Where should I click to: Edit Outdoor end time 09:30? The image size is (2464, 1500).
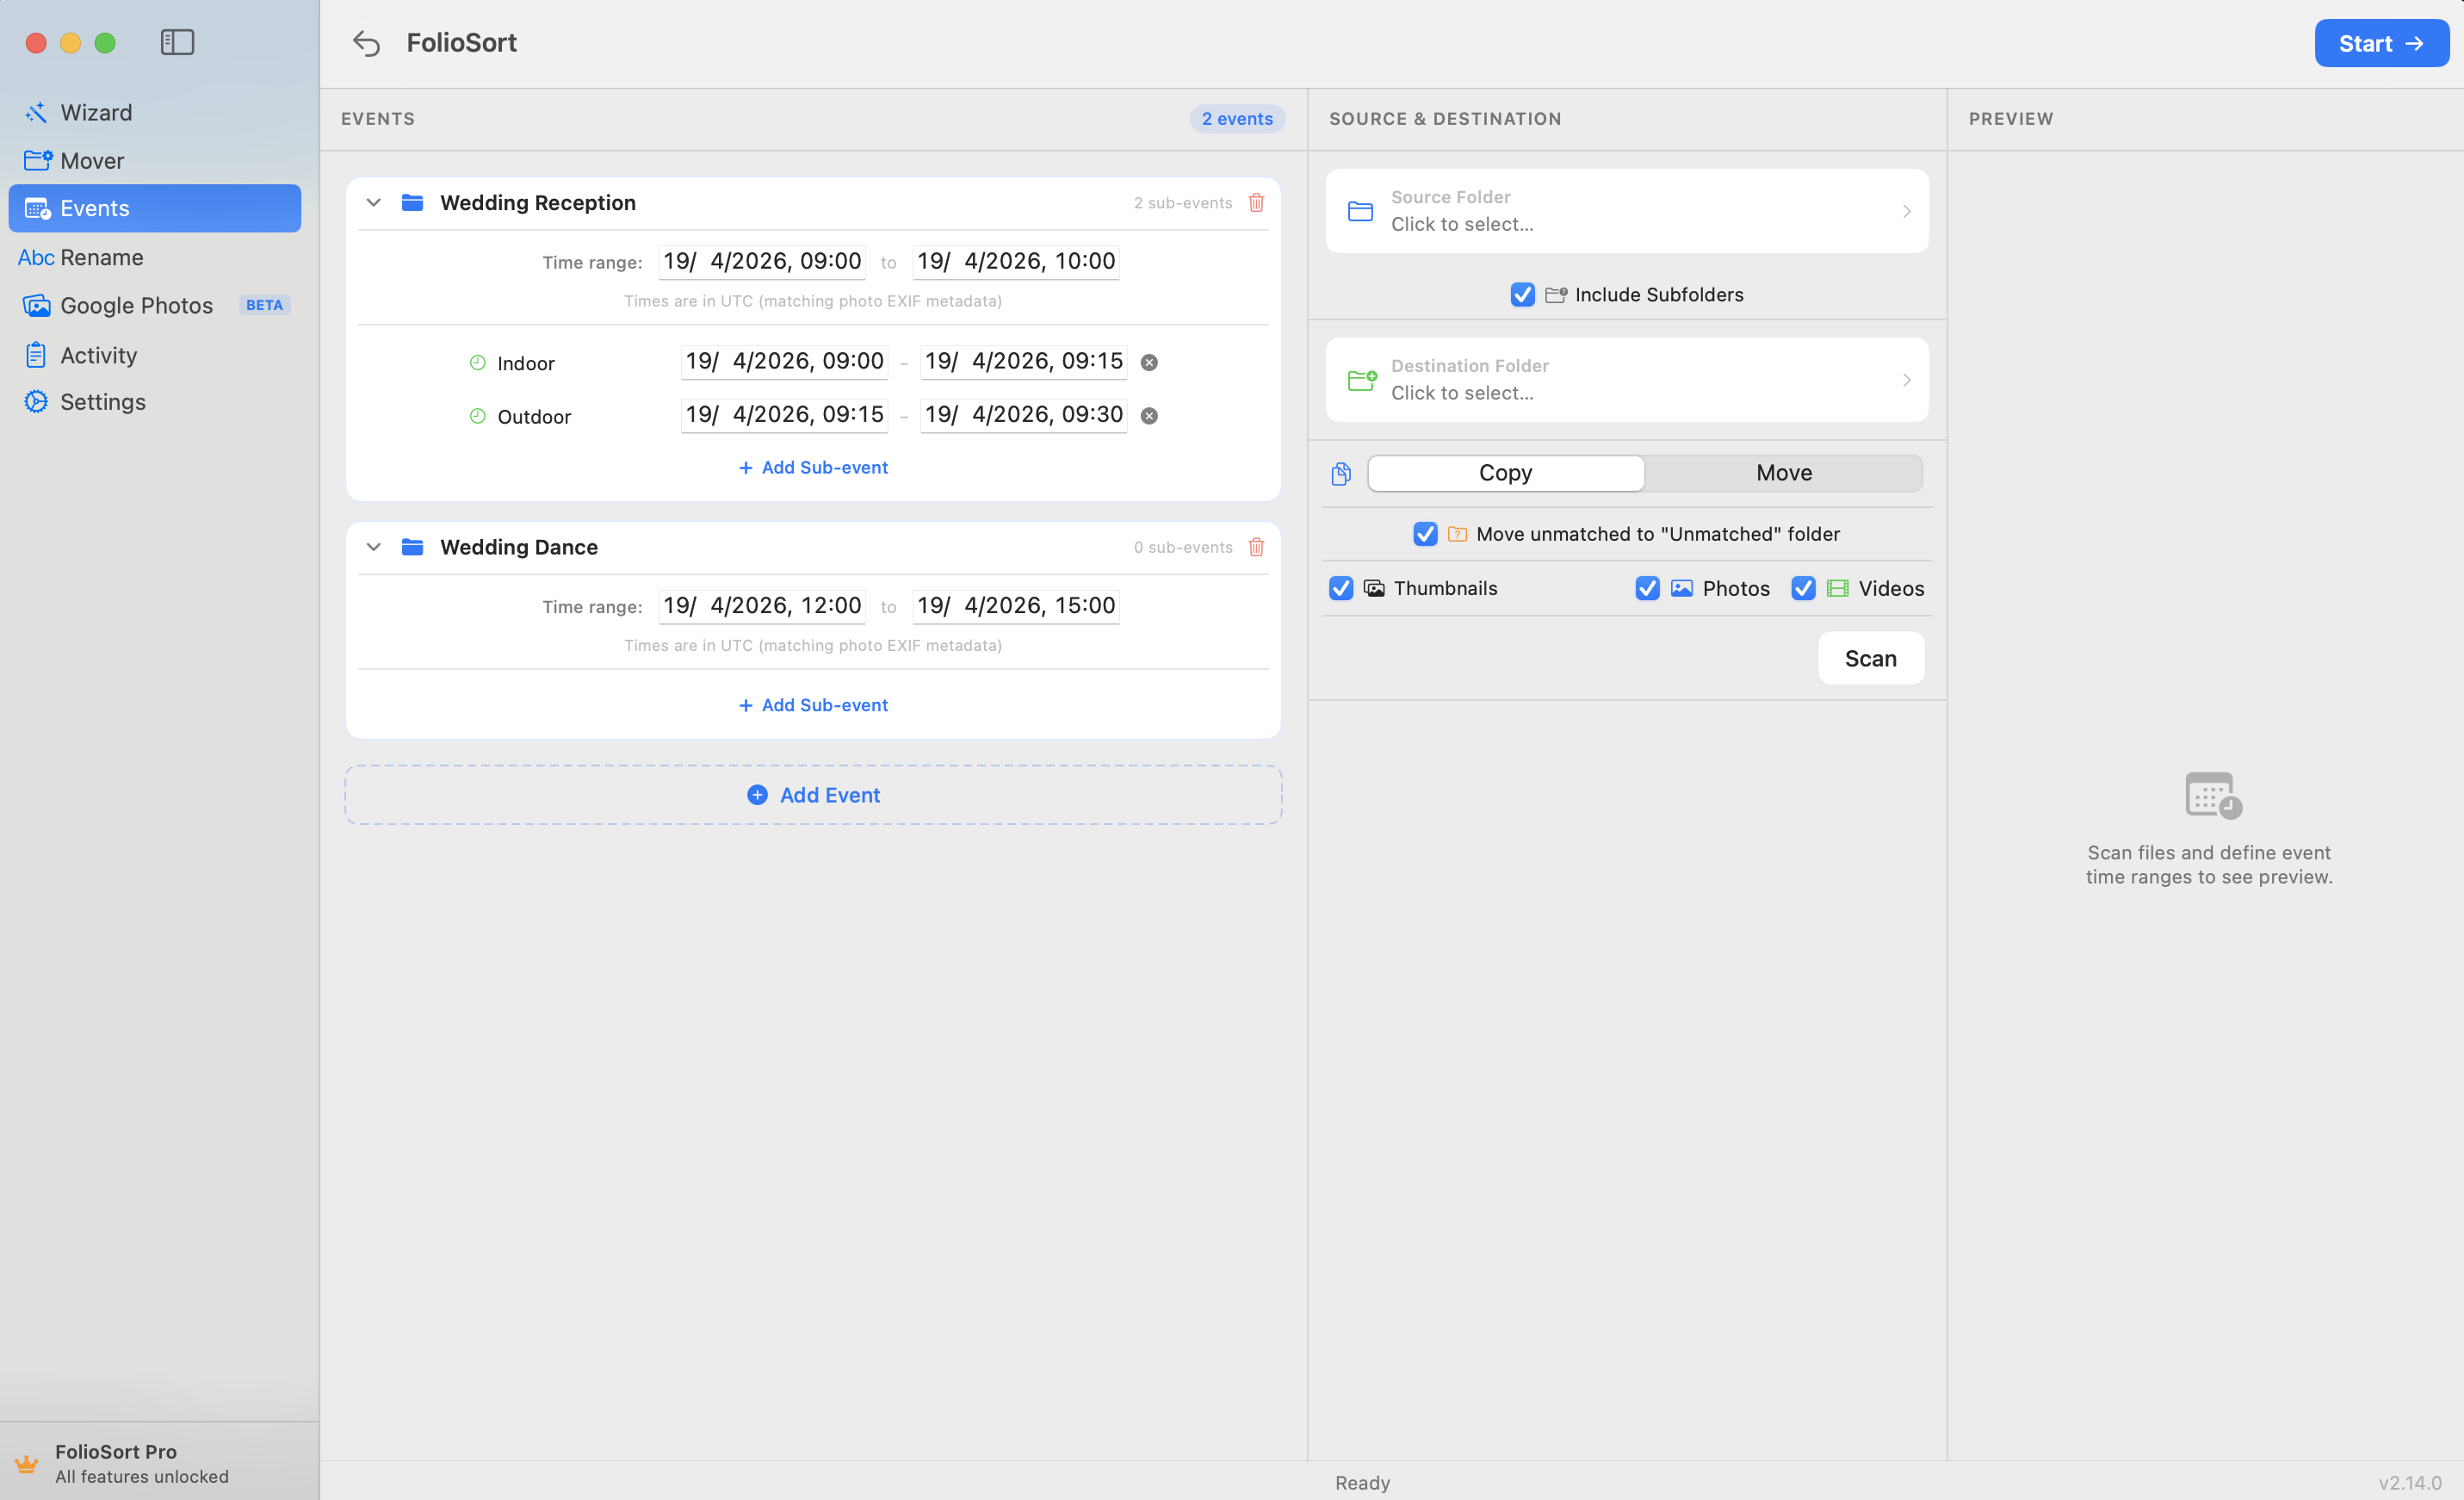[1023, 414]
